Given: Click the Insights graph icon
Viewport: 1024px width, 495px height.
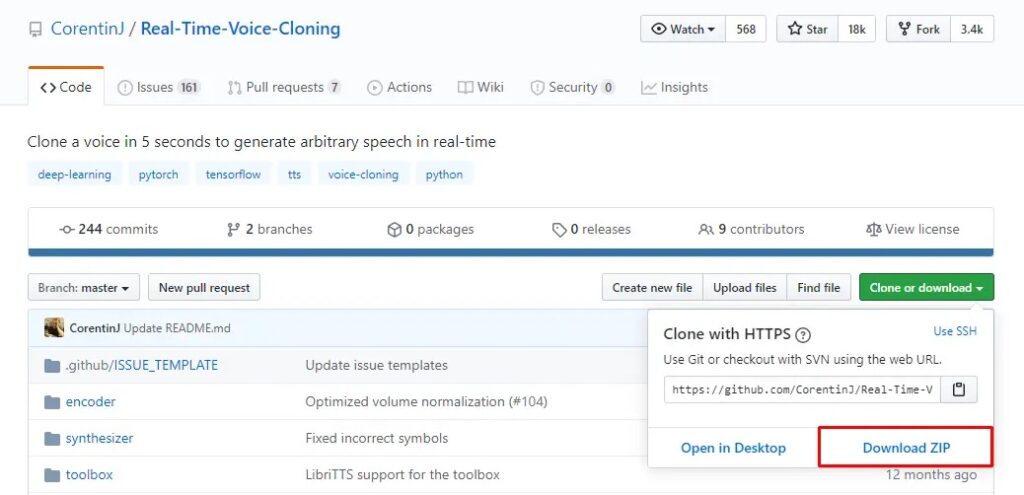Looking at the screenshot, I should pyautogui.click(x=648, y=88).
